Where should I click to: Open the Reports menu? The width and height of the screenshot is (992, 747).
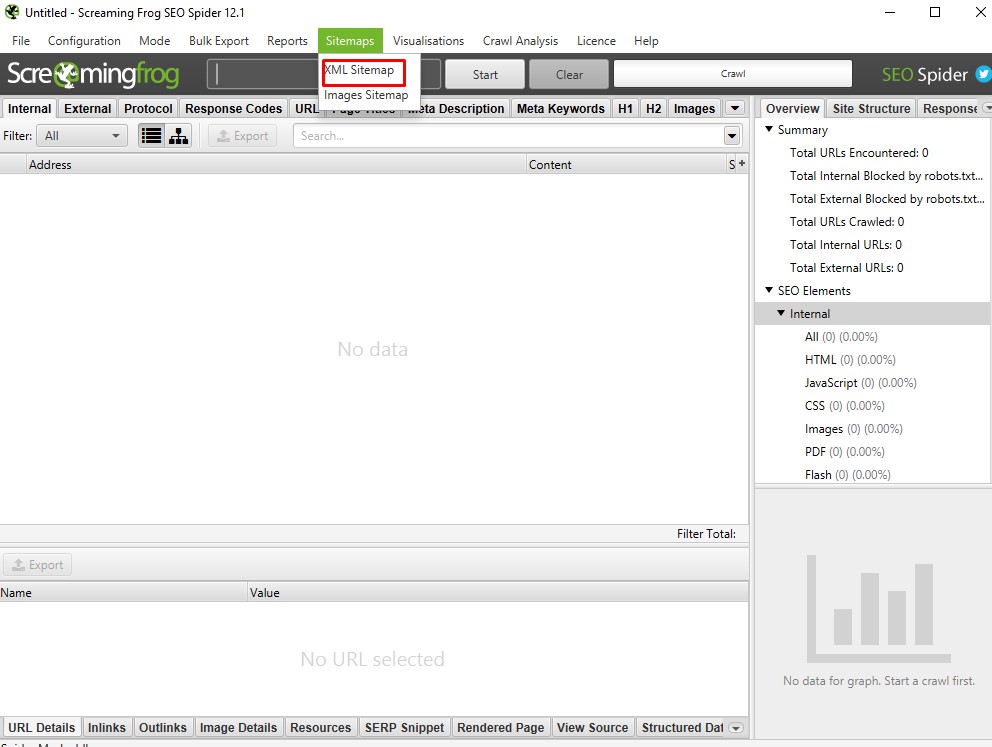pyautogui.click(x=287, y=40)
